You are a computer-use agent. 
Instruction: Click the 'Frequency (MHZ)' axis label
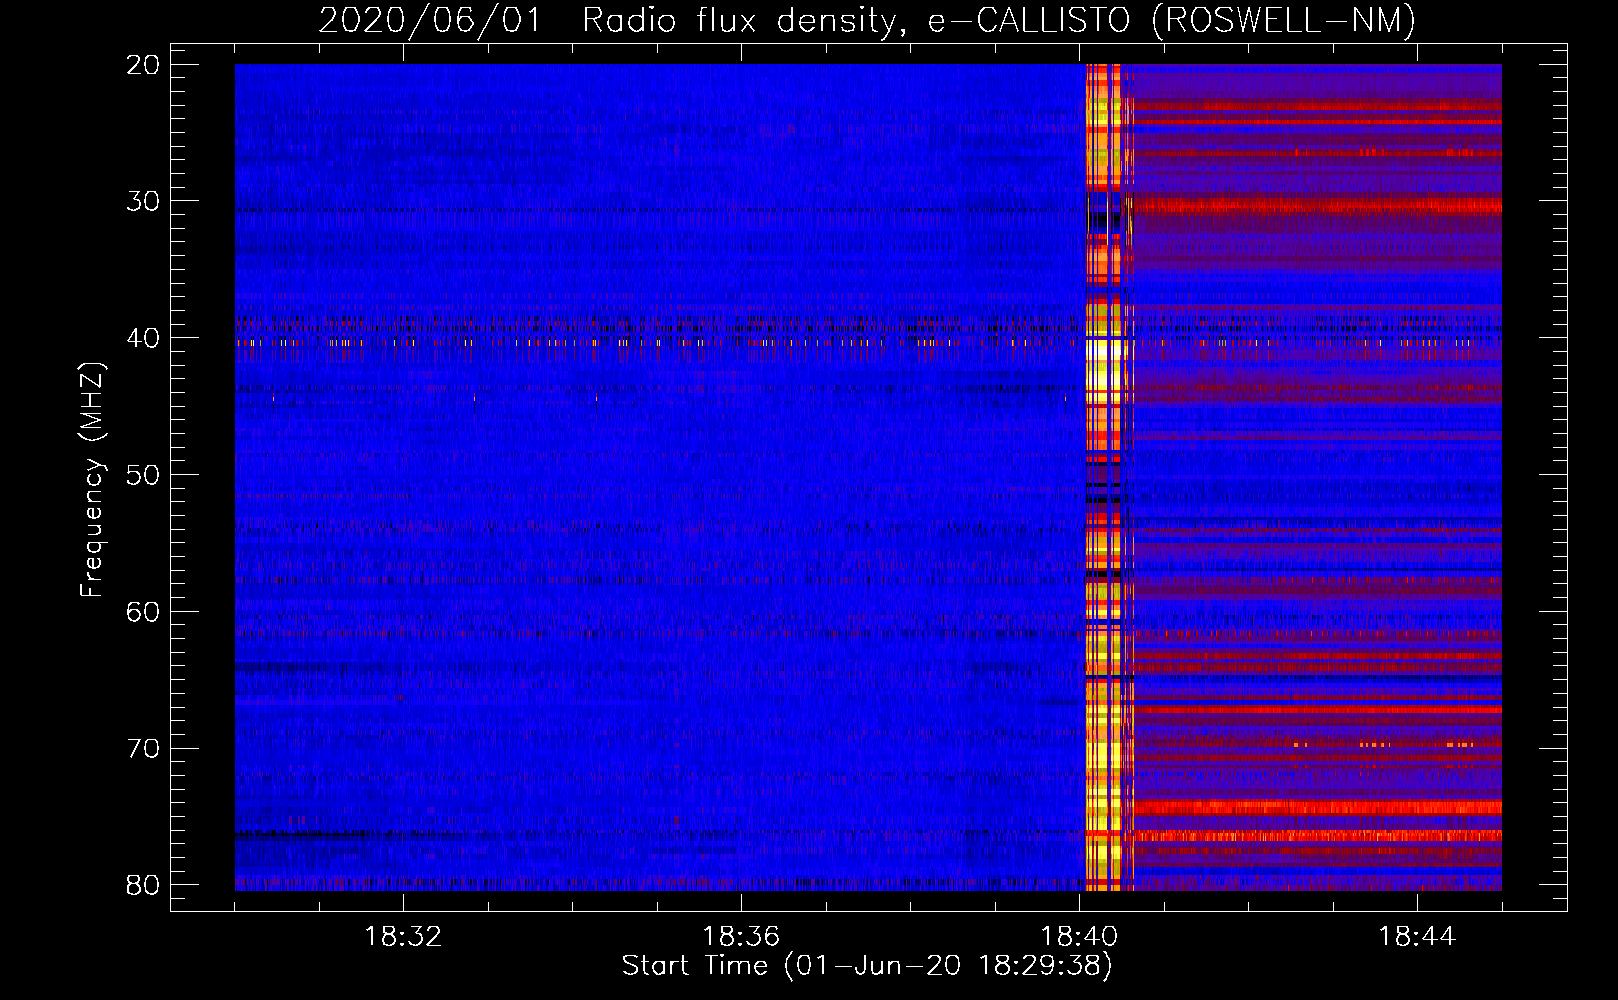[x=92, y=480]
